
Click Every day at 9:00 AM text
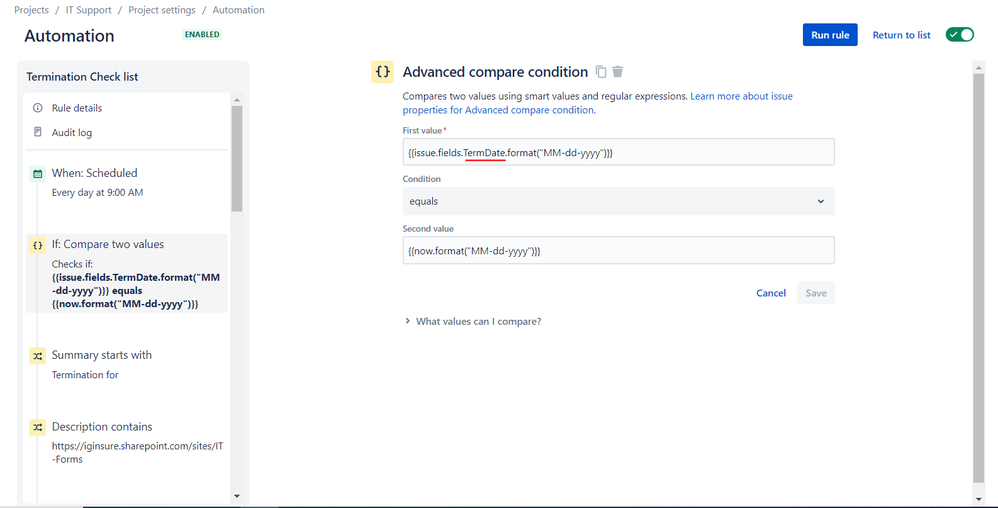pos(97,192)
